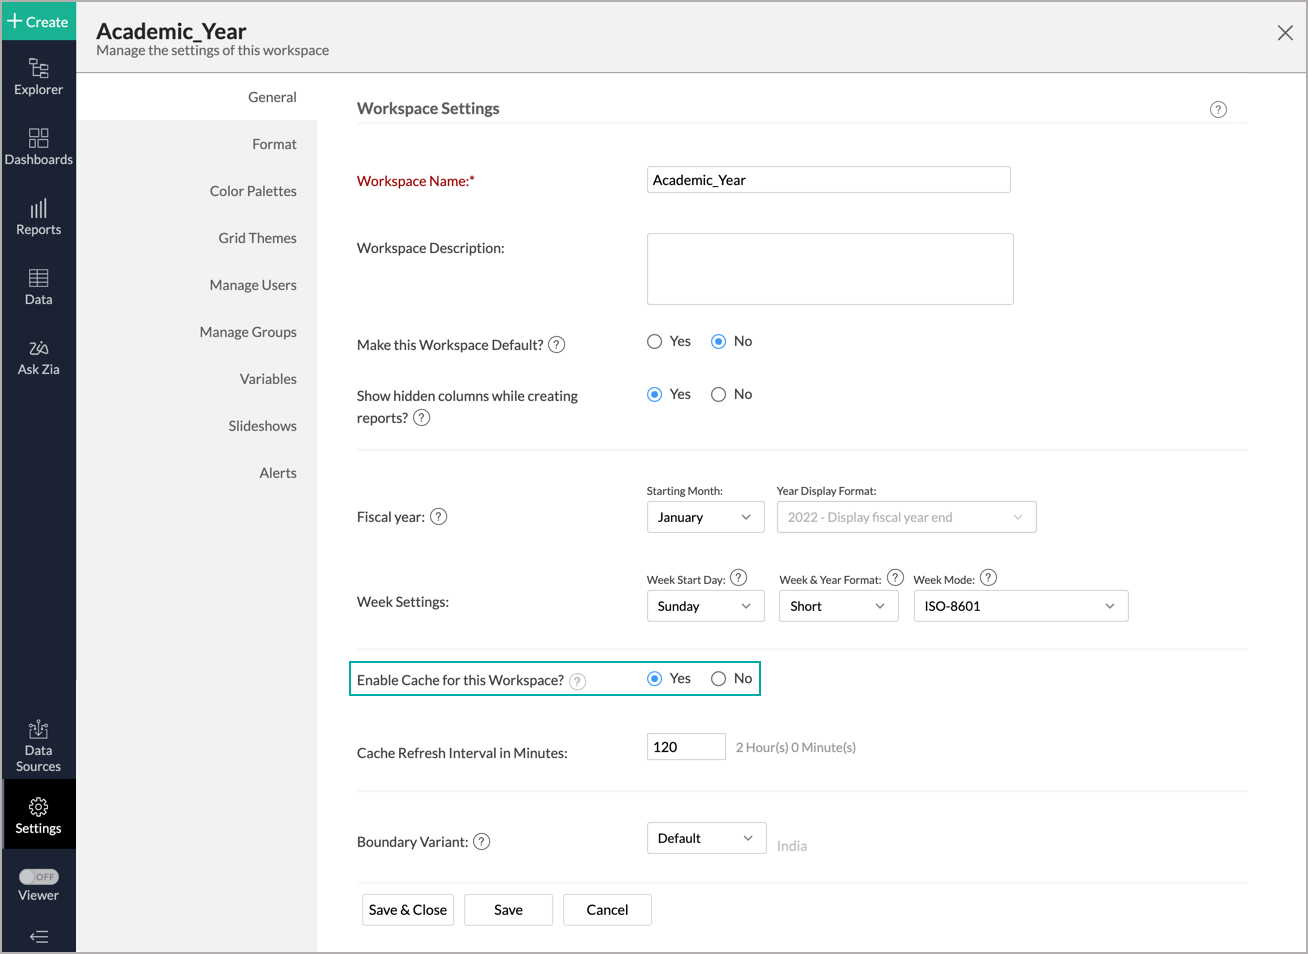1308x954 pixels.
Task: Open the Boundary Variant dropdown
Action: (x=706, y=838)
